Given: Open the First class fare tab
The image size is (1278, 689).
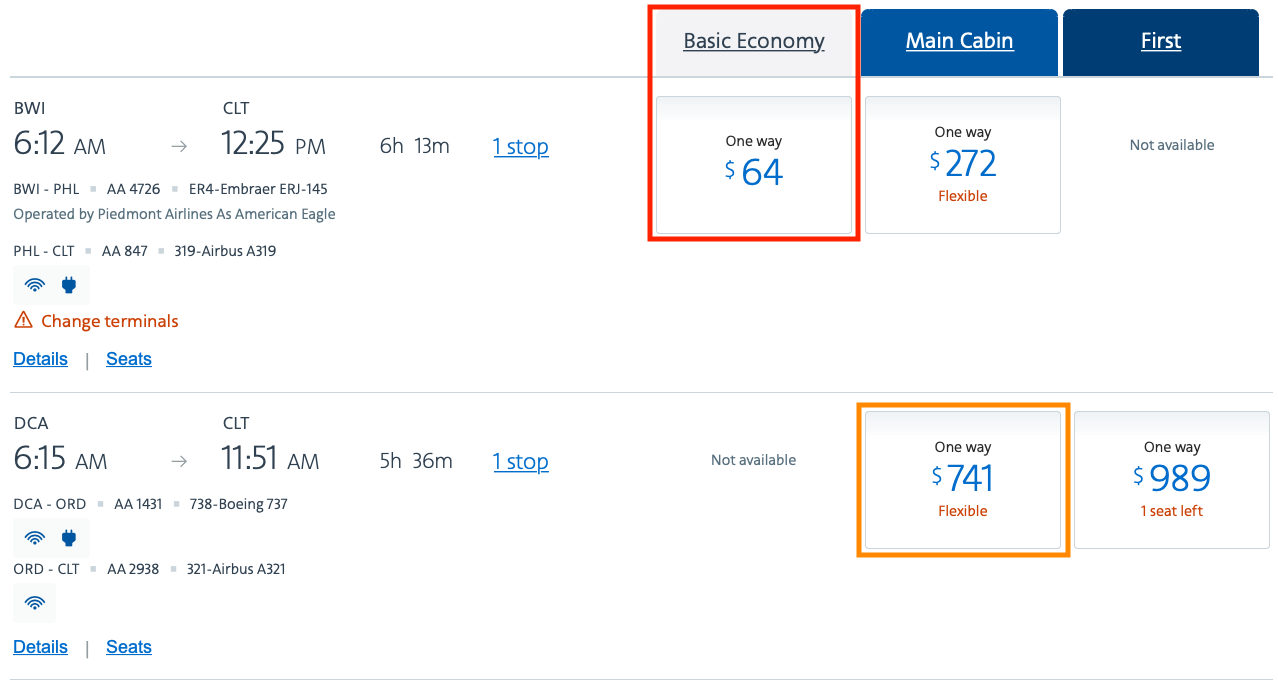Looking at the screenshot, I should (1161, 41).
